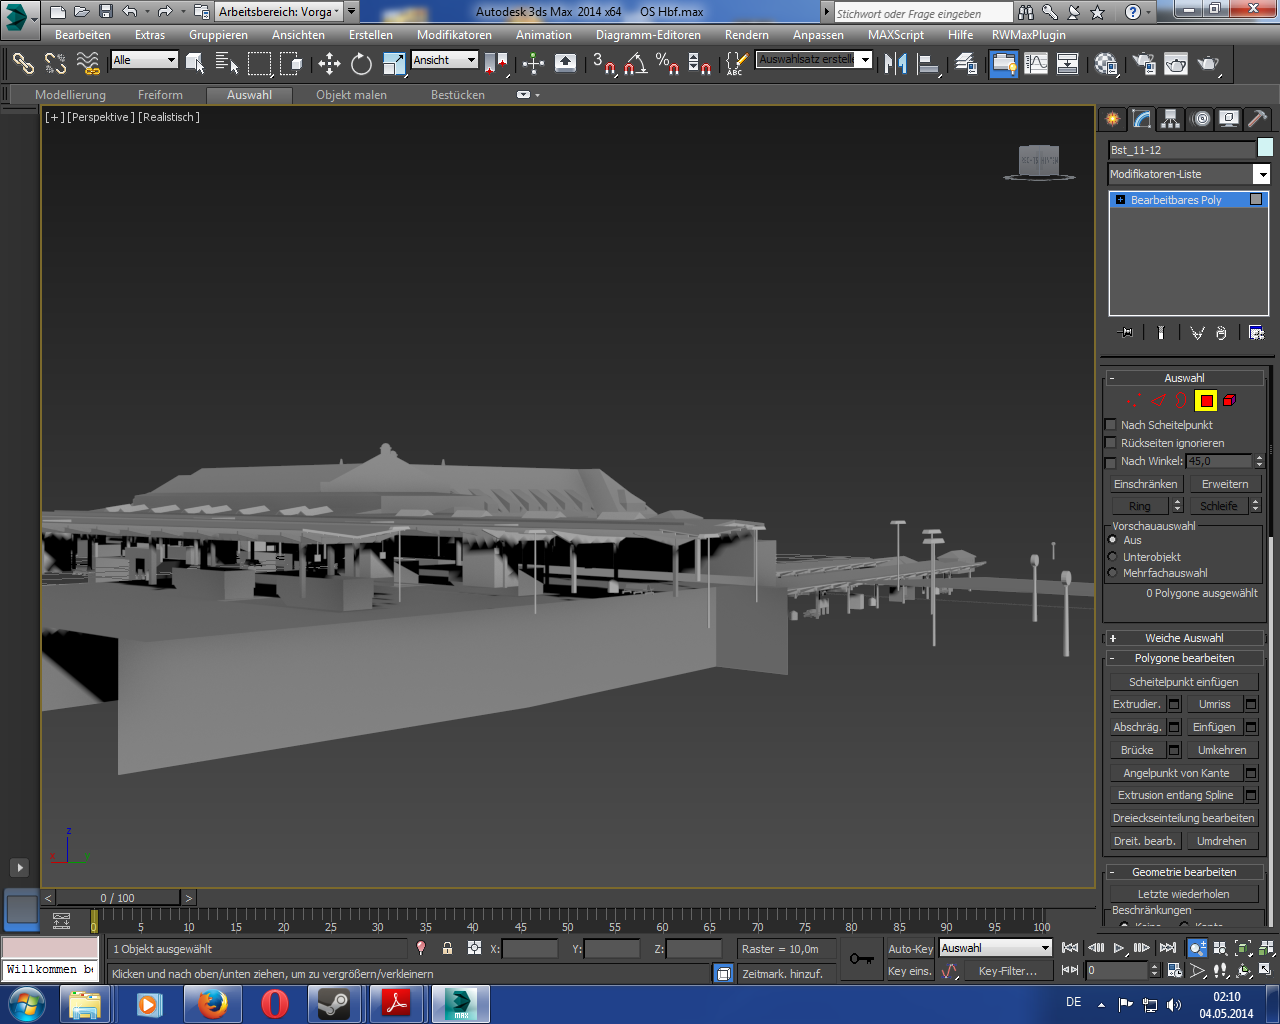Screen dimensions: 1280x1024
Task: Open the Create command panel tab
Action: click(x=1112, y=119)
